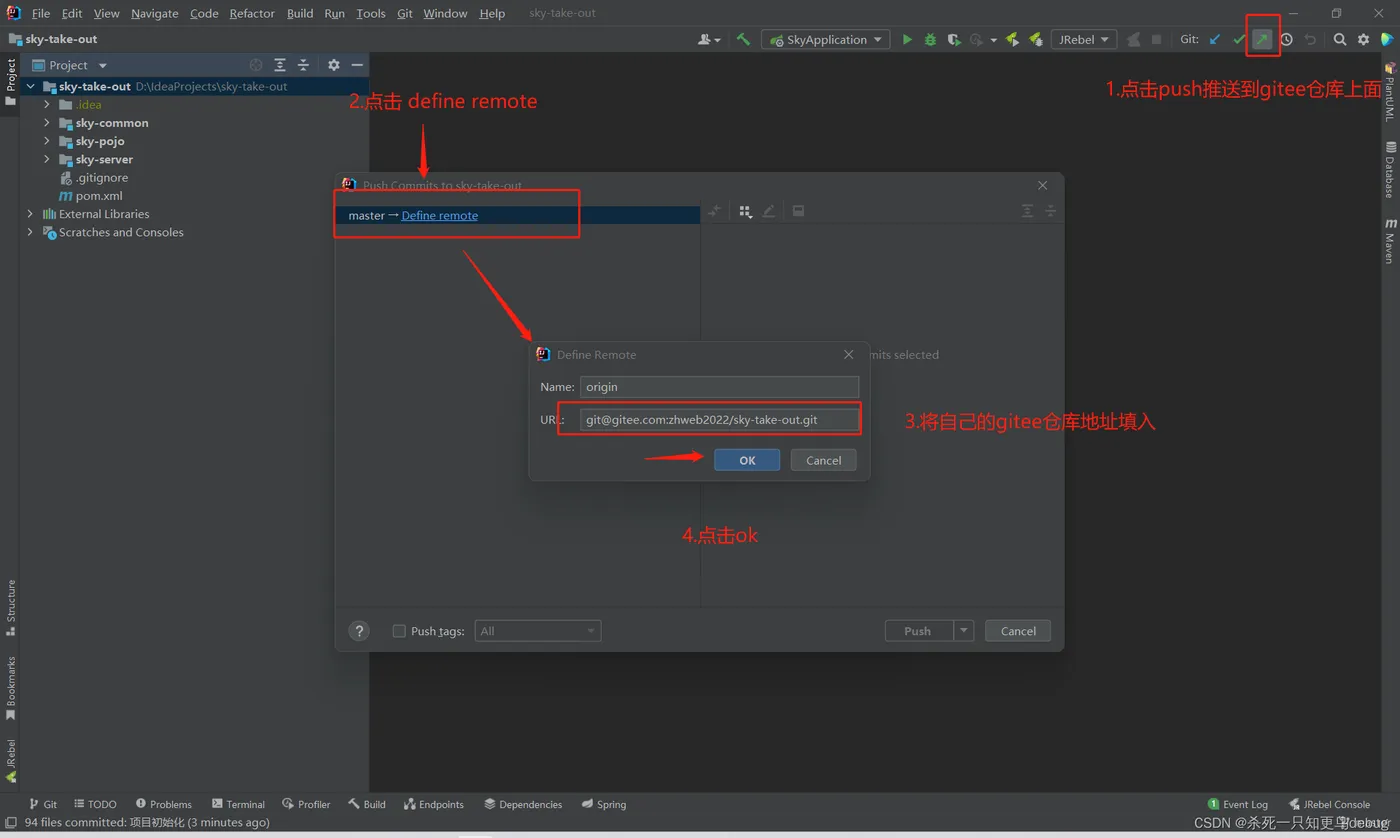This screenshot has width=1400, height=838.
Task: Click the Git Update Project arrow
Action: pyautogui.click(x=1215, y=40)
